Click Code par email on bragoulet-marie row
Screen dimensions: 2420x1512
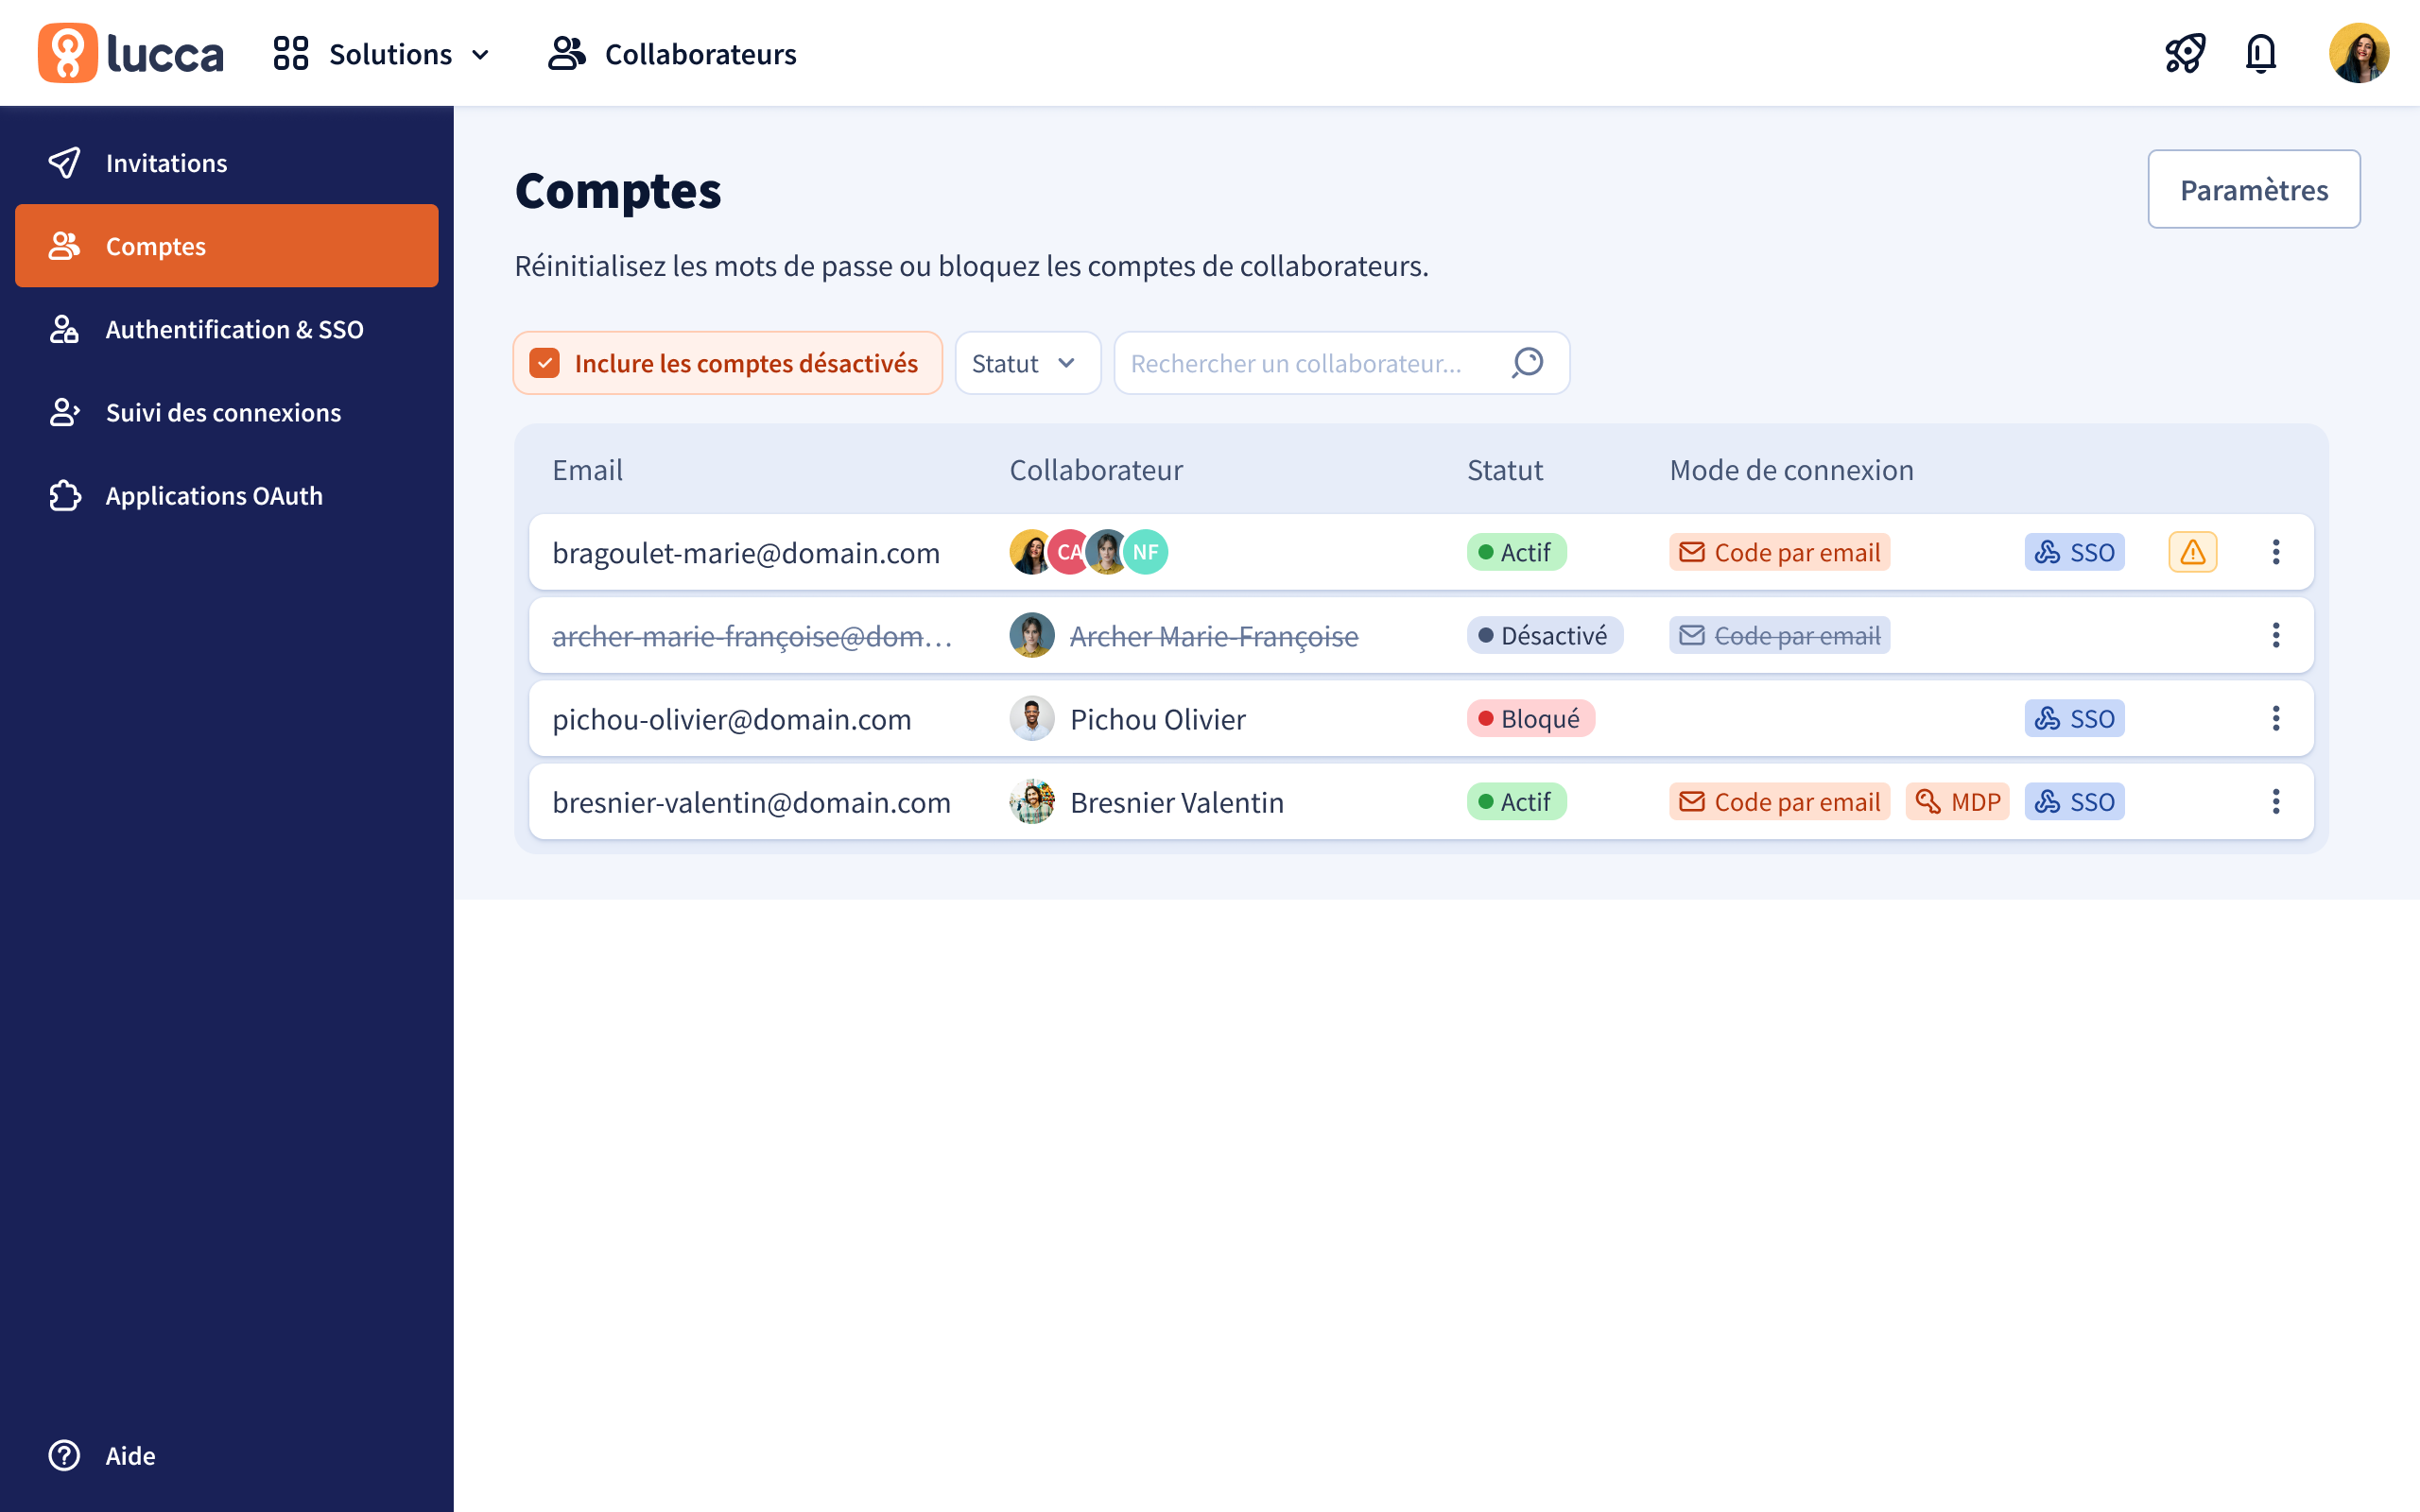pos(1779,552)
